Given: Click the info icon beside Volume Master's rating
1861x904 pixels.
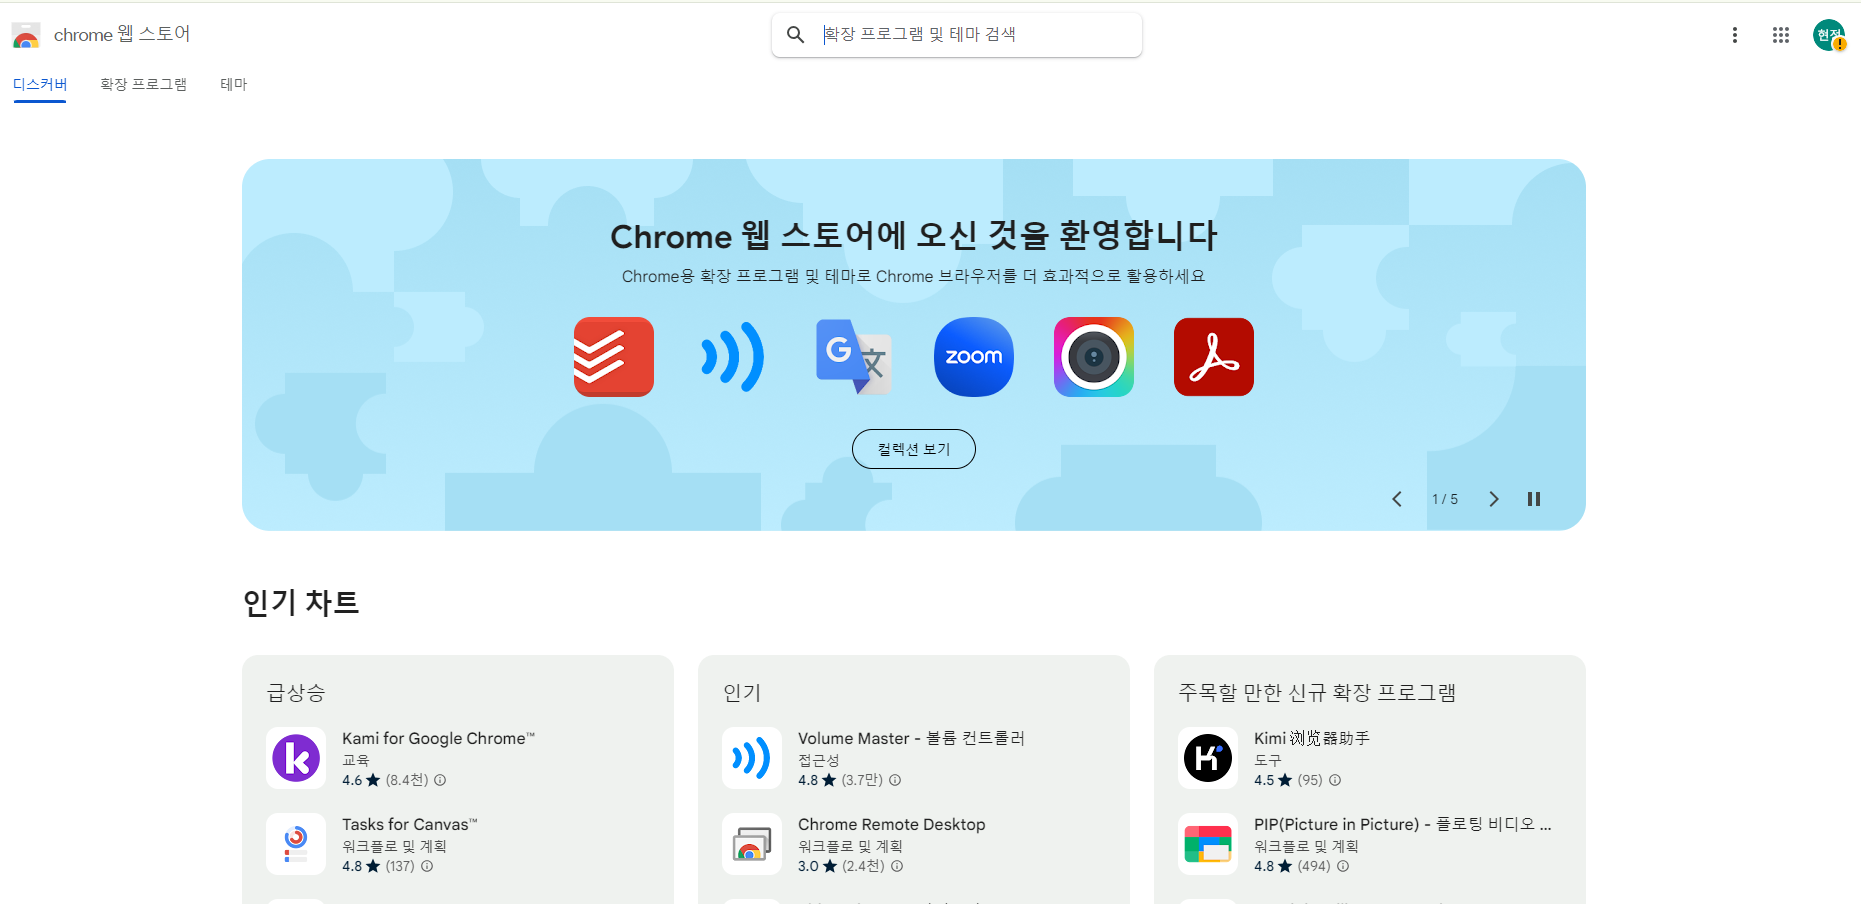Looking at the screenshot, I should [x=895, y=780].
